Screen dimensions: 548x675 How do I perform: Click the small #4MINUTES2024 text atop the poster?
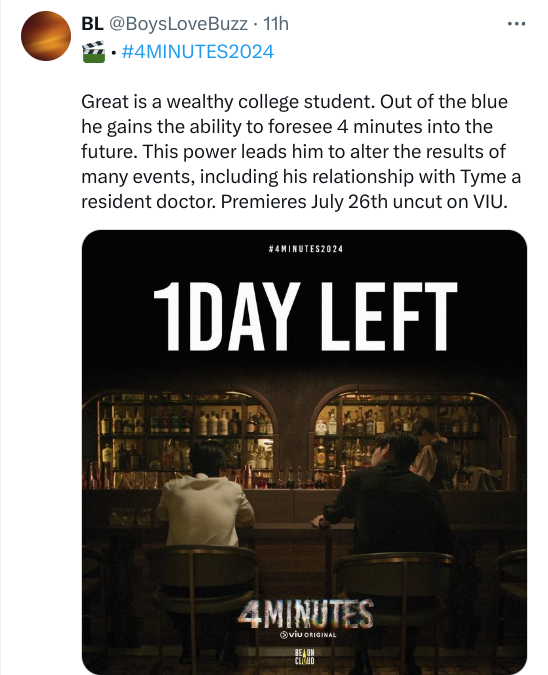[x=305, y=249]
